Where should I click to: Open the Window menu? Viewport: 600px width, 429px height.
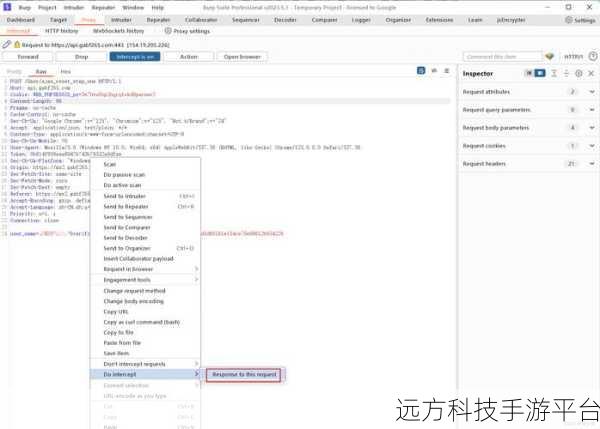point(133,7)
